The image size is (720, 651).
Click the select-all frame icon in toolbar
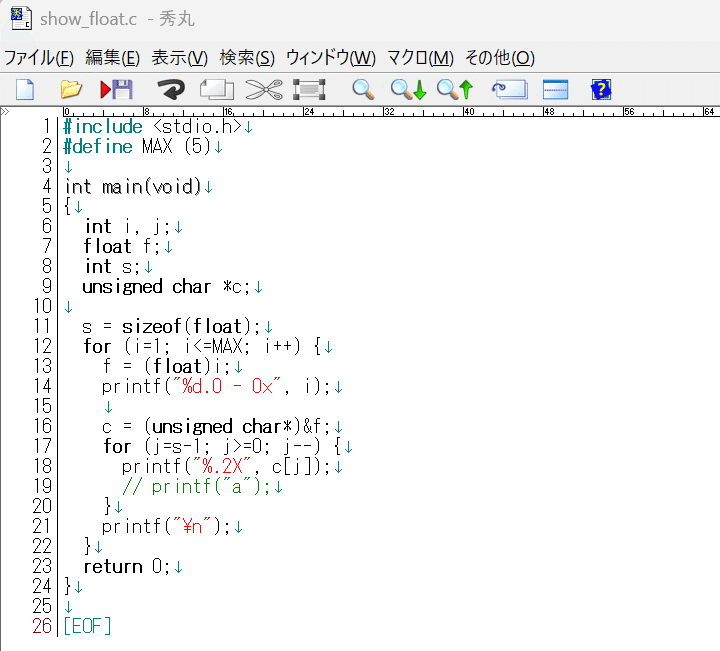tap(309, 89)
